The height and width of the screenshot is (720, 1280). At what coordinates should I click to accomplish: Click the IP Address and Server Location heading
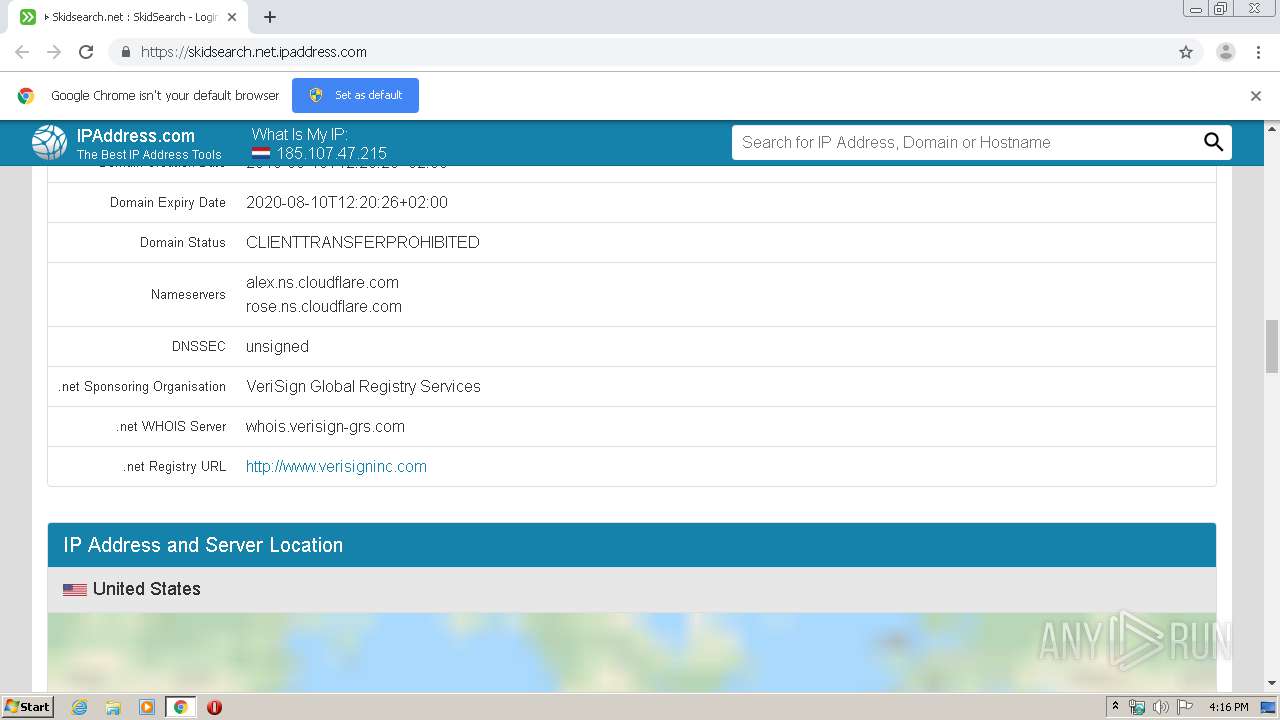tap(203, 545)
